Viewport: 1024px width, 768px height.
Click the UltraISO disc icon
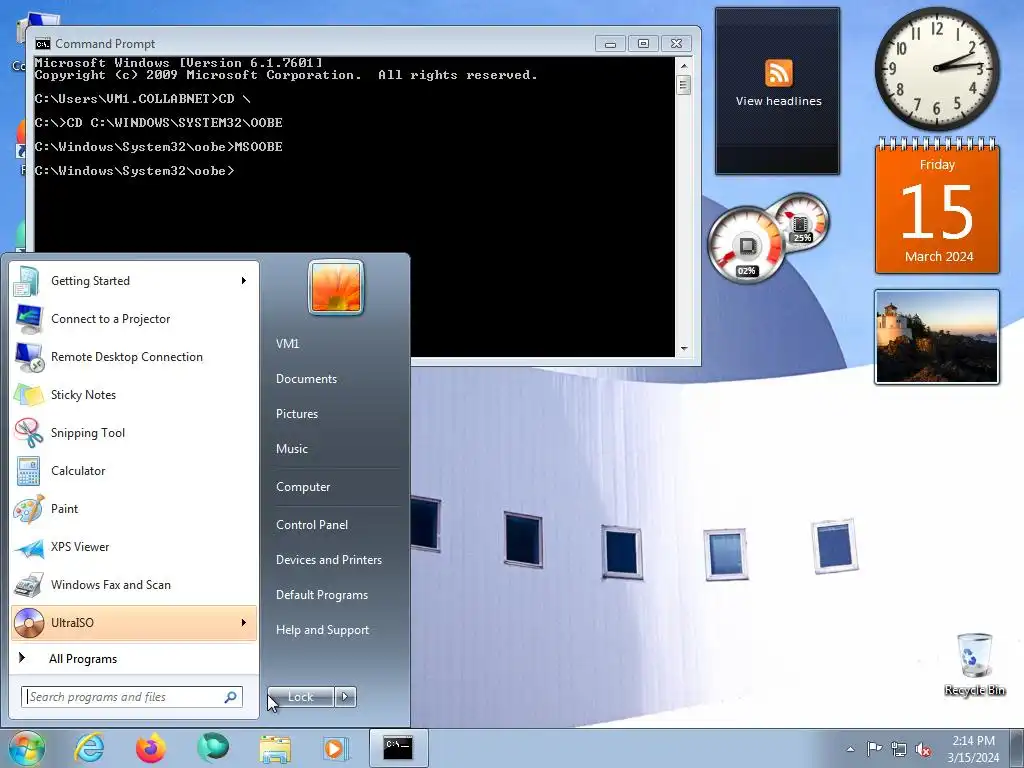click(29, 623)
